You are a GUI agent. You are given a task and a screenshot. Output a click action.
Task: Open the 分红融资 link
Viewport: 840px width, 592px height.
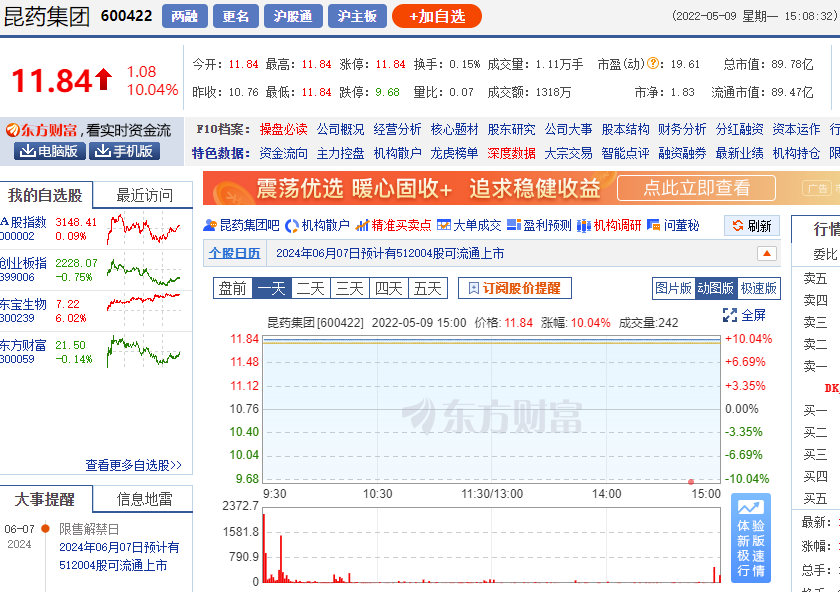point(739,130)
